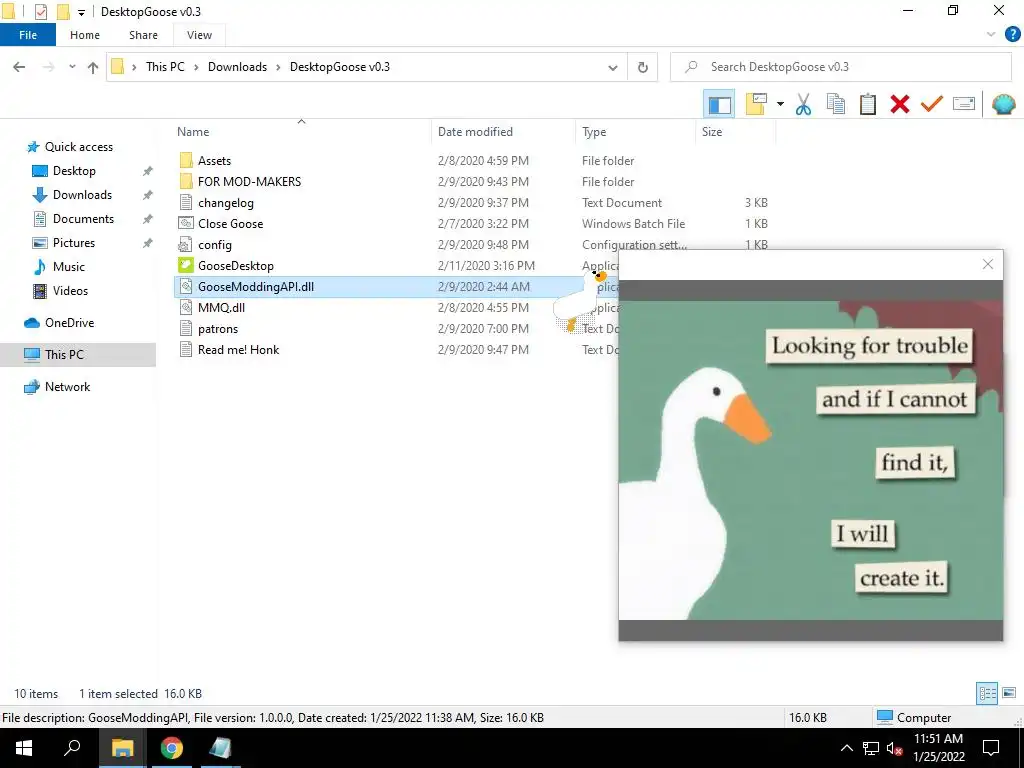
Task: Click the Classic Shell seashell icon
Action: point(1004,104)
